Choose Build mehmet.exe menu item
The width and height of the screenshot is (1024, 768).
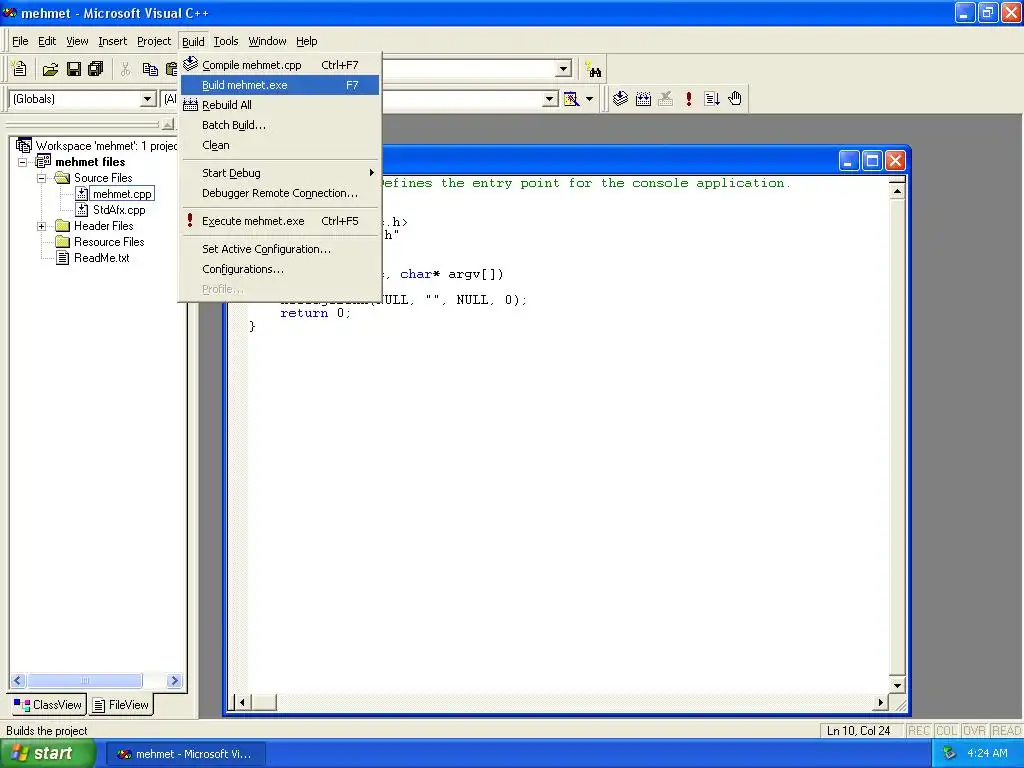pyautogui.click(x=280, y=85)
